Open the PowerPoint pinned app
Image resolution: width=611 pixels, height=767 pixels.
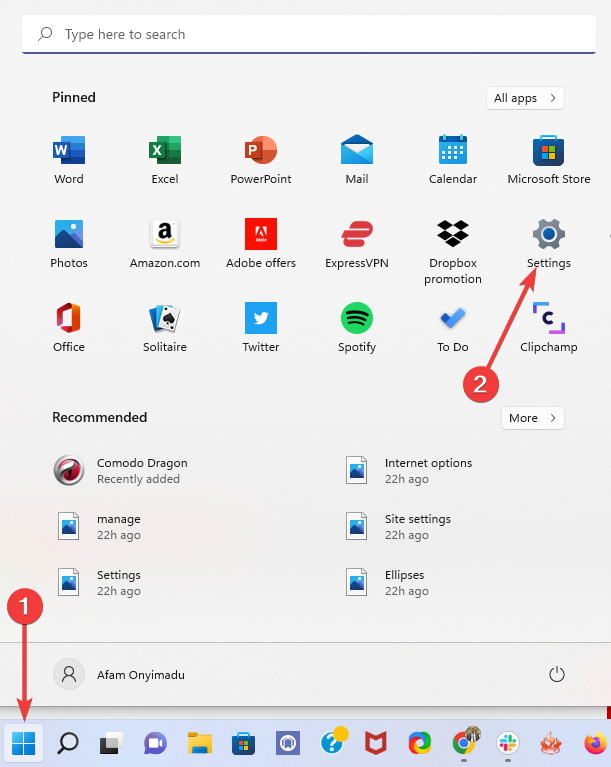click(x=261, y=160)
